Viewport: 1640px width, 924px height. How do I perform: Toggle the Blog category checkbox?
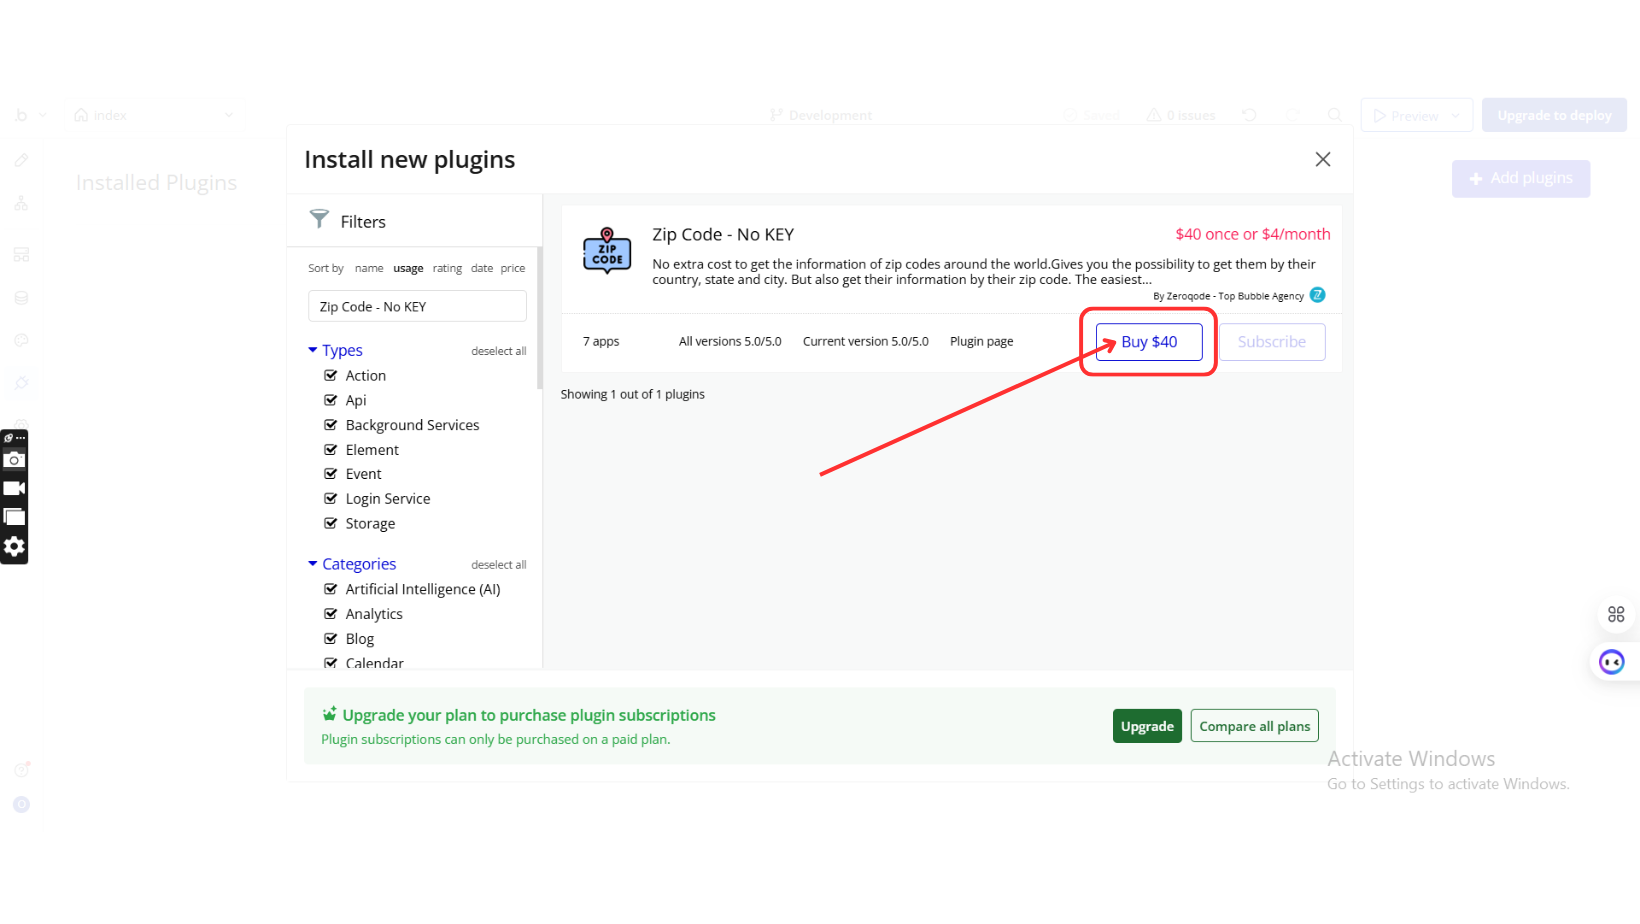[331, 639]
